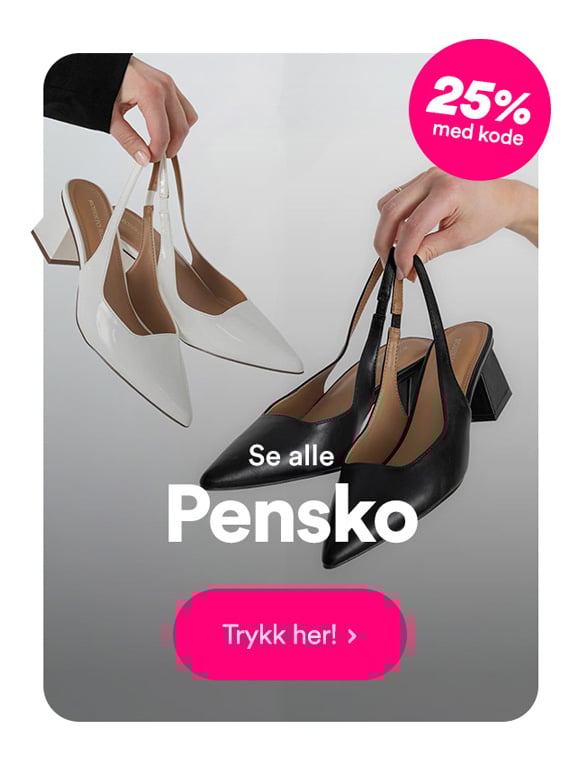
Task: Click the black slingback heels image
Action: coord(356,410)
